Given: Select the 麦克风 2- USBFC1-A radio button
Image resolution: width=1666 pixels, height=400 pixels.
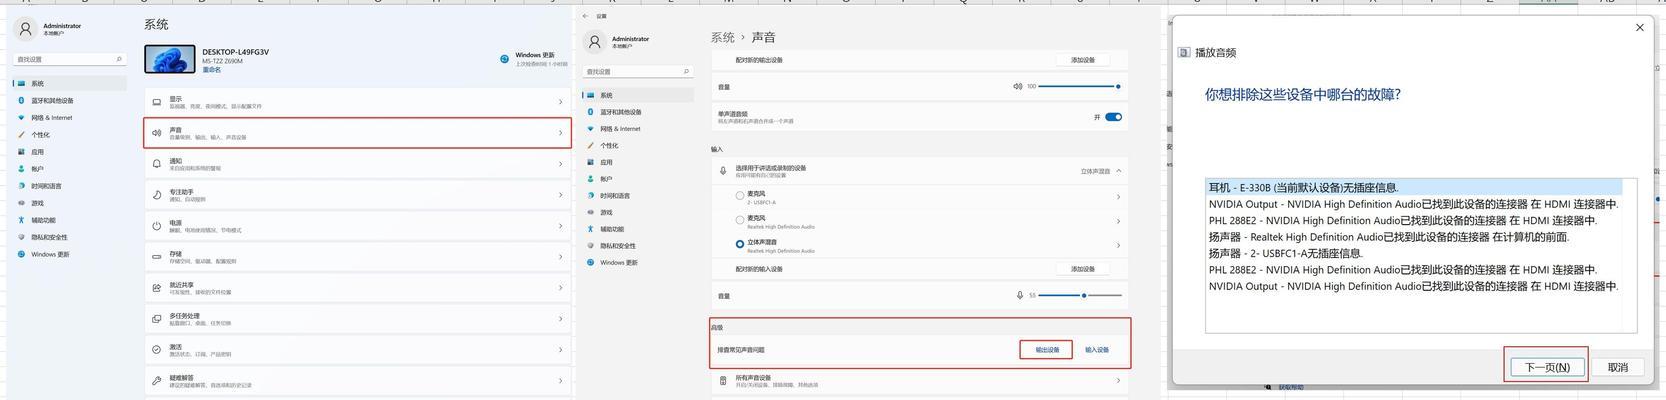Looking at the screenshot, I should click(740, 196).
